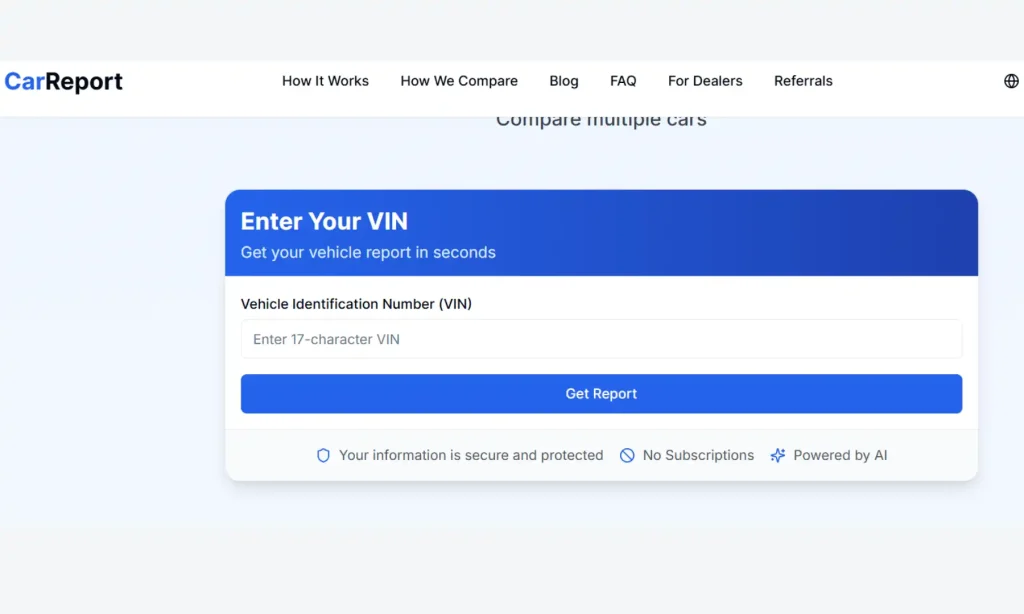Click the Get Report button
Viewport: 1024px width, 614px height.
click(601, 393)
